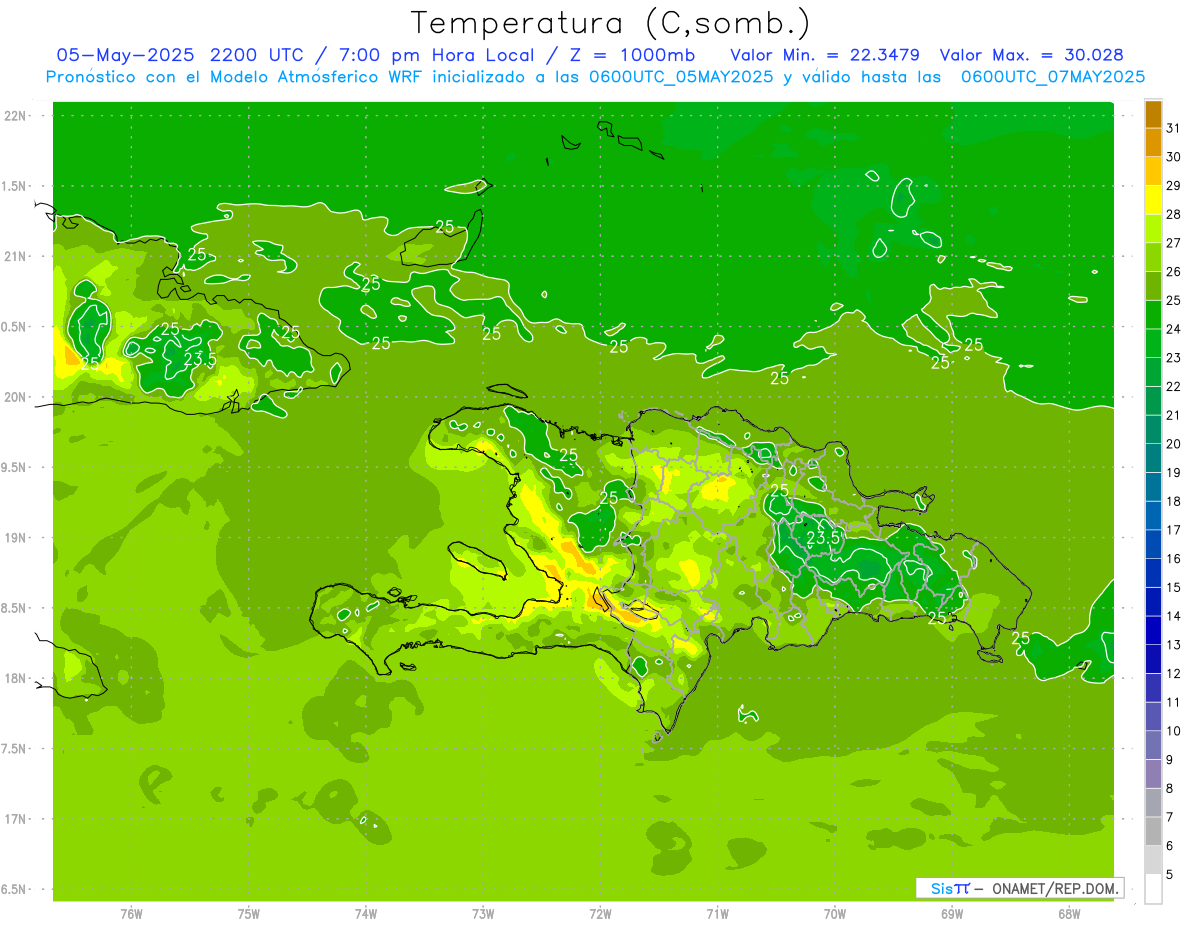Click the gray colorbar swatch between 6 and 7
1200x927 pixels.
click(1153, 831)
